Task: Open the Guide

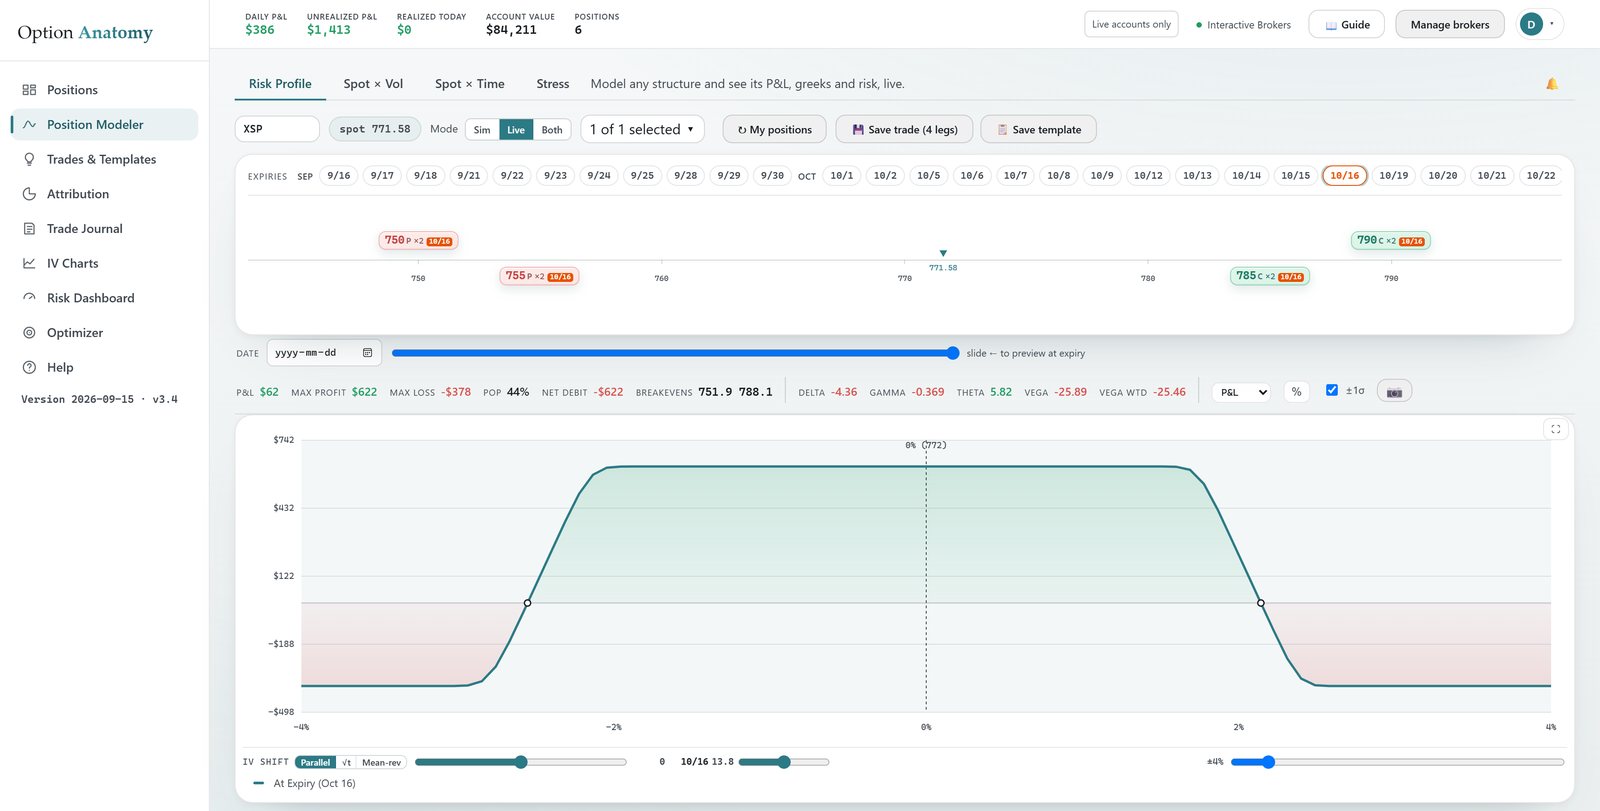Action: tap(1347, 25)
